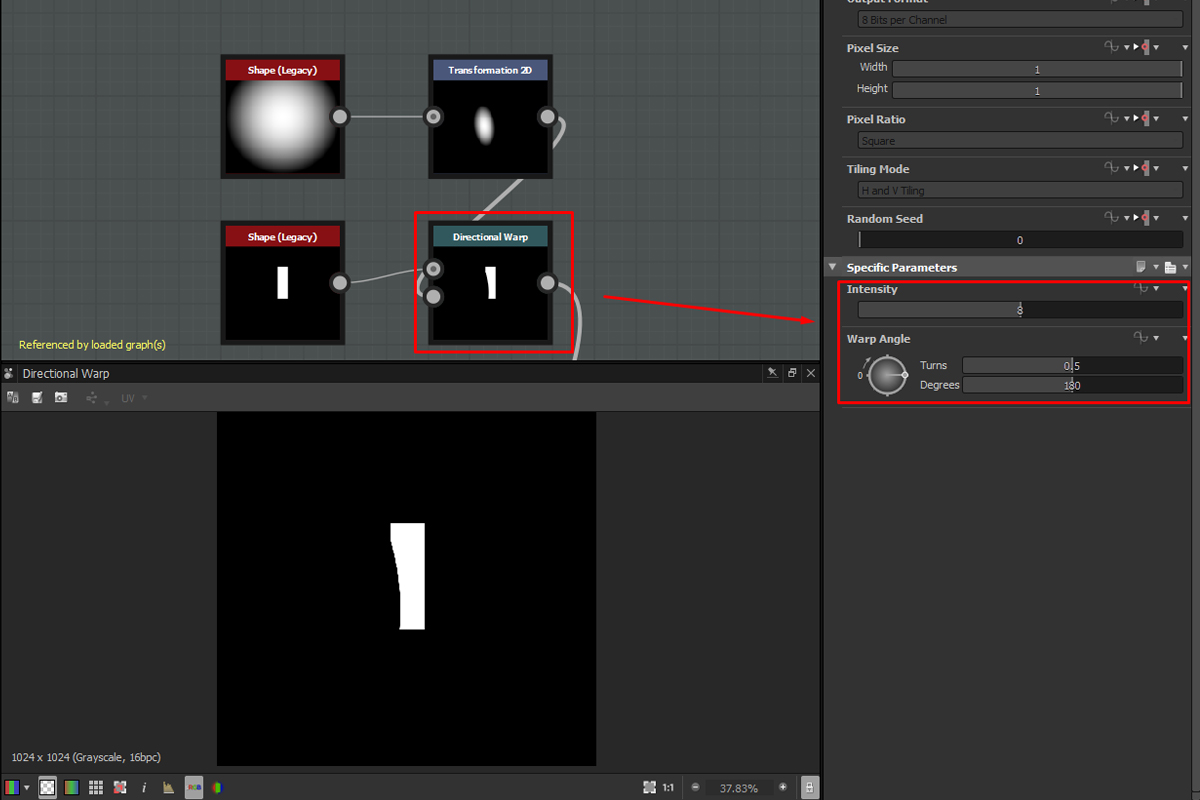1200x800 pixels.
Task: Fit the image to view
Action: point(650,788)
